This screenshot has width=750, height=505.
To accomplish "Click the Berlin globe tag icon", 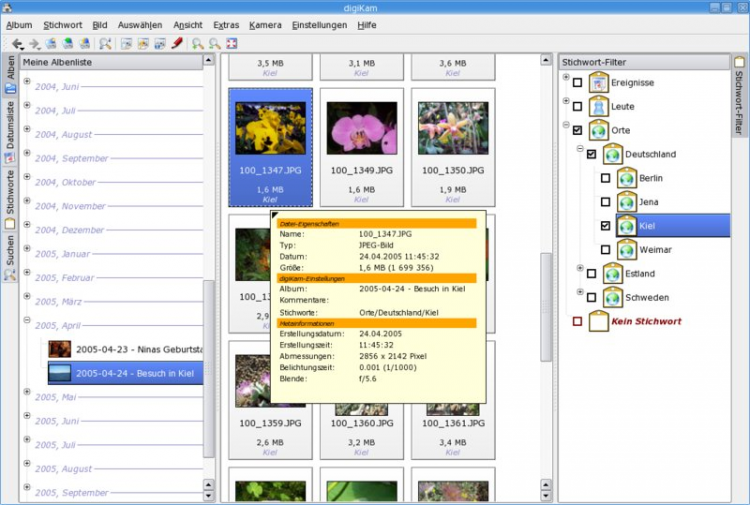I will click(x=627, y=178).
